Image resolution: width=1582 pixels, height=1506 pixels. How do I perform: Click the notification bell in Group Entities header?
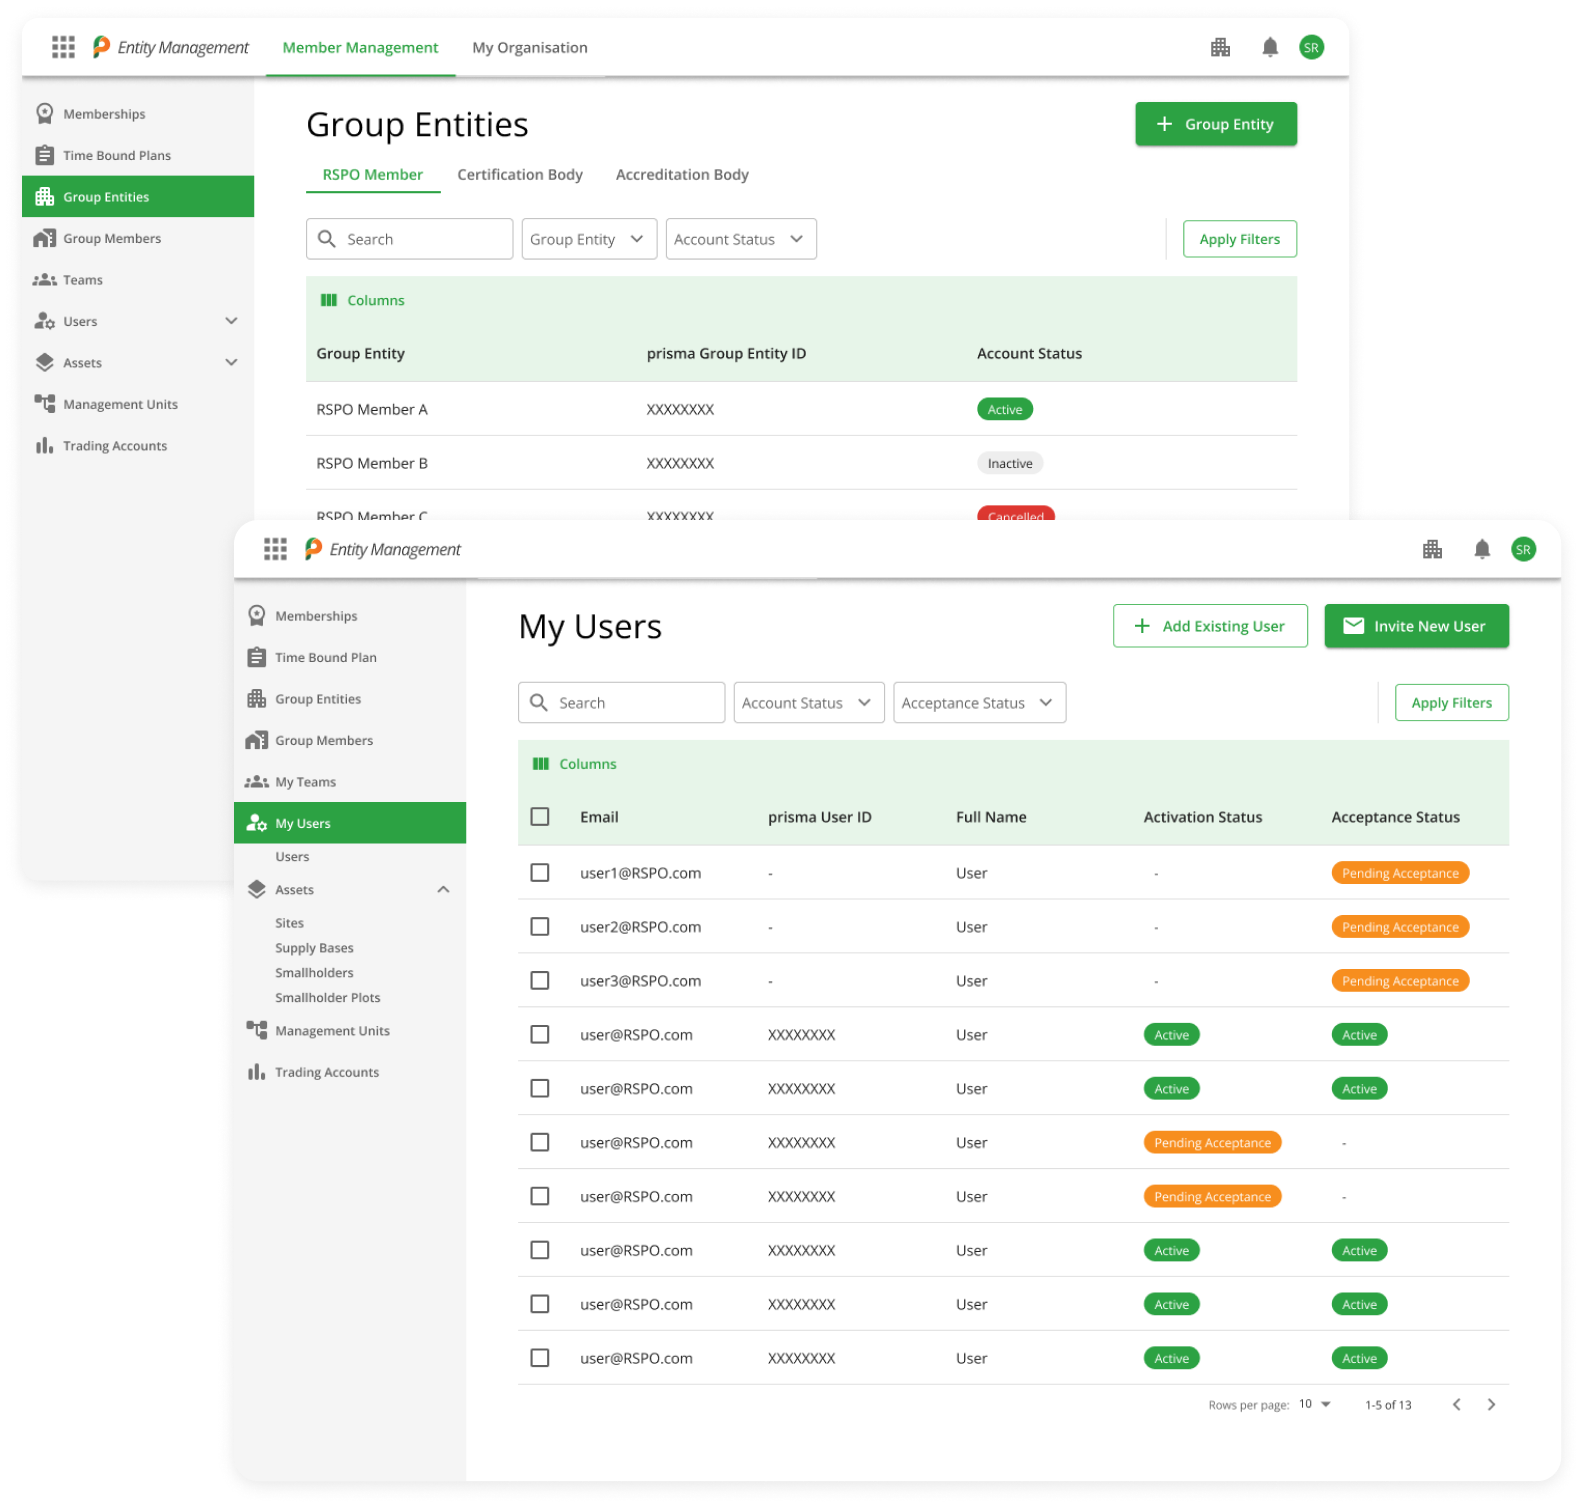point(1269,47)
